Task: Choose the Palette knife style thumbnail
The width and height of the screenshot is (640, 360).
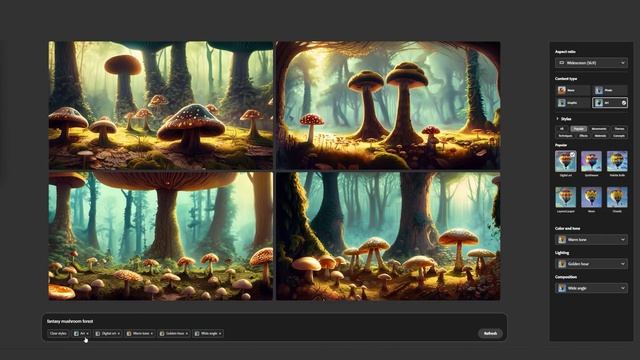Action: (617, 161)
